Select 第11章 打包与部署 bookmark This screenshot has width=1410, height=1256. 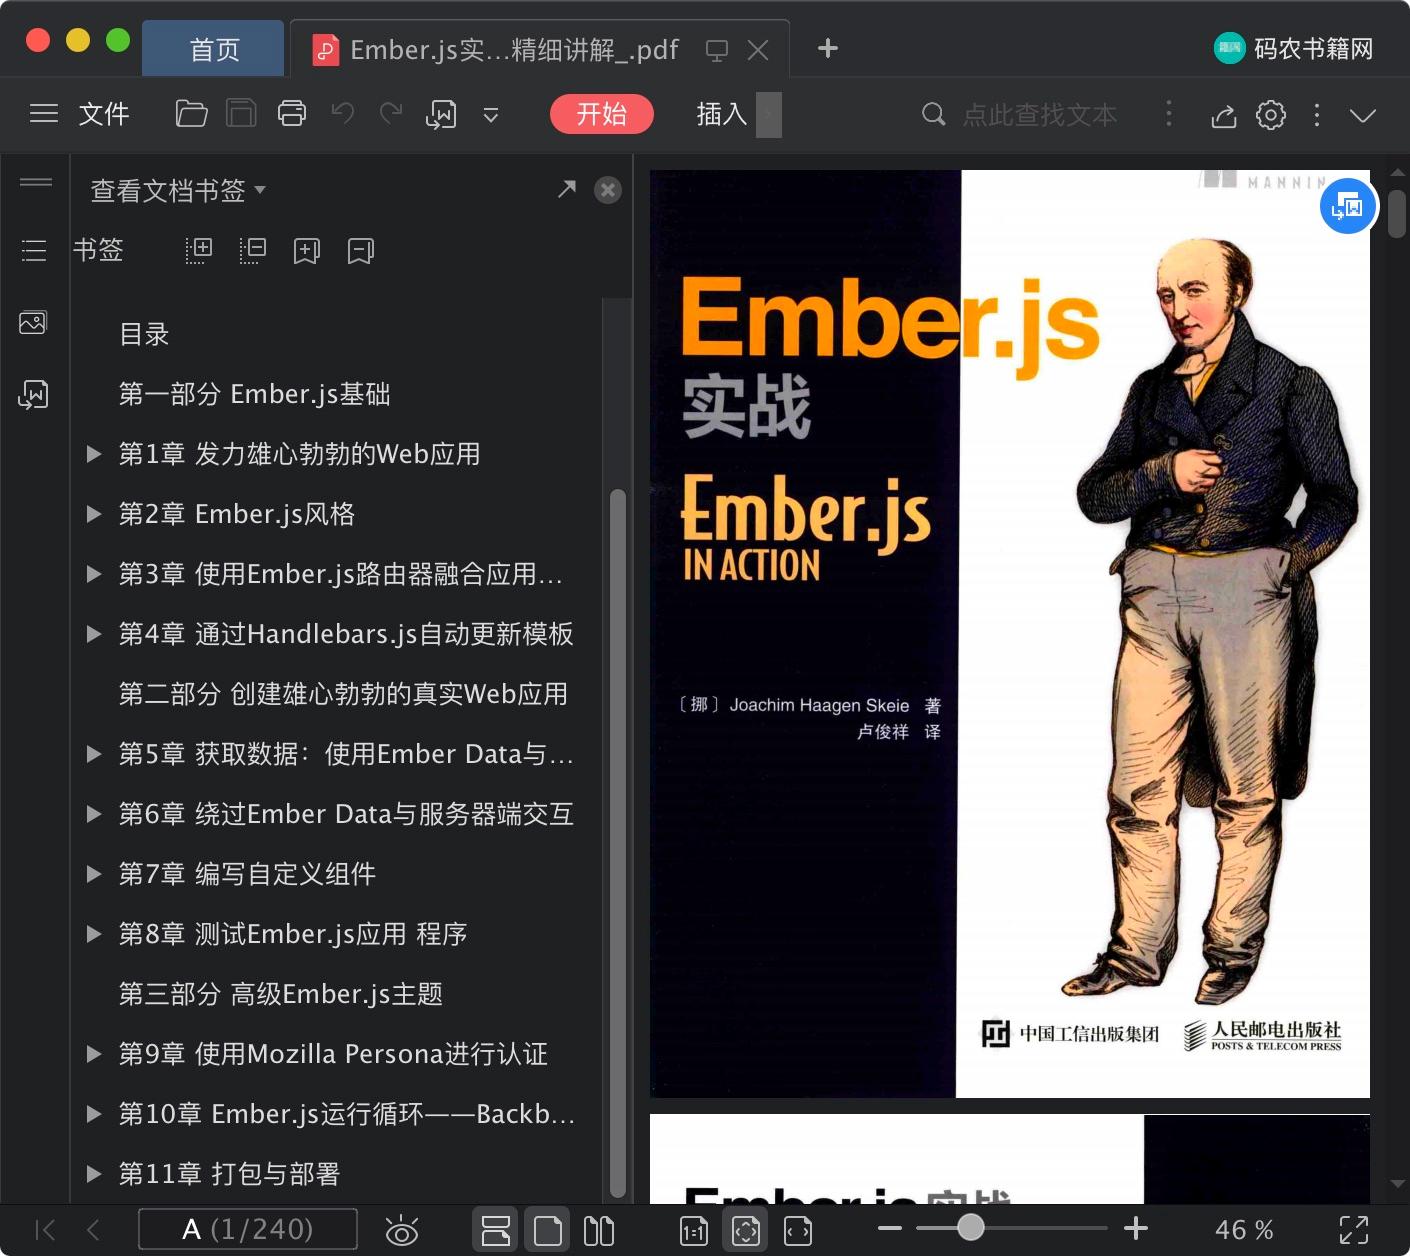tap(229, 1174)
